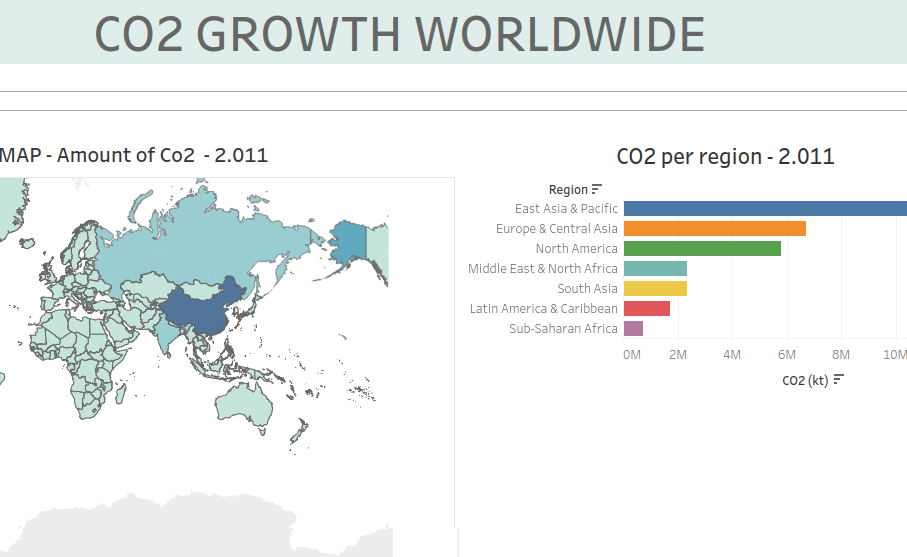Click the sort icon beside Region header

pos(597,189)
